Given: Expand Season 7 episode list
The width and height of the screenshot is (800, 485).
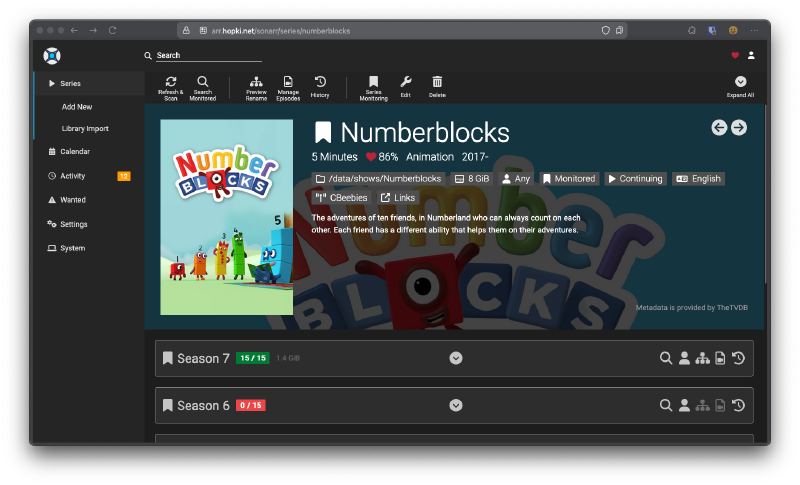Looking at the screenshot, I should (456, 358).
